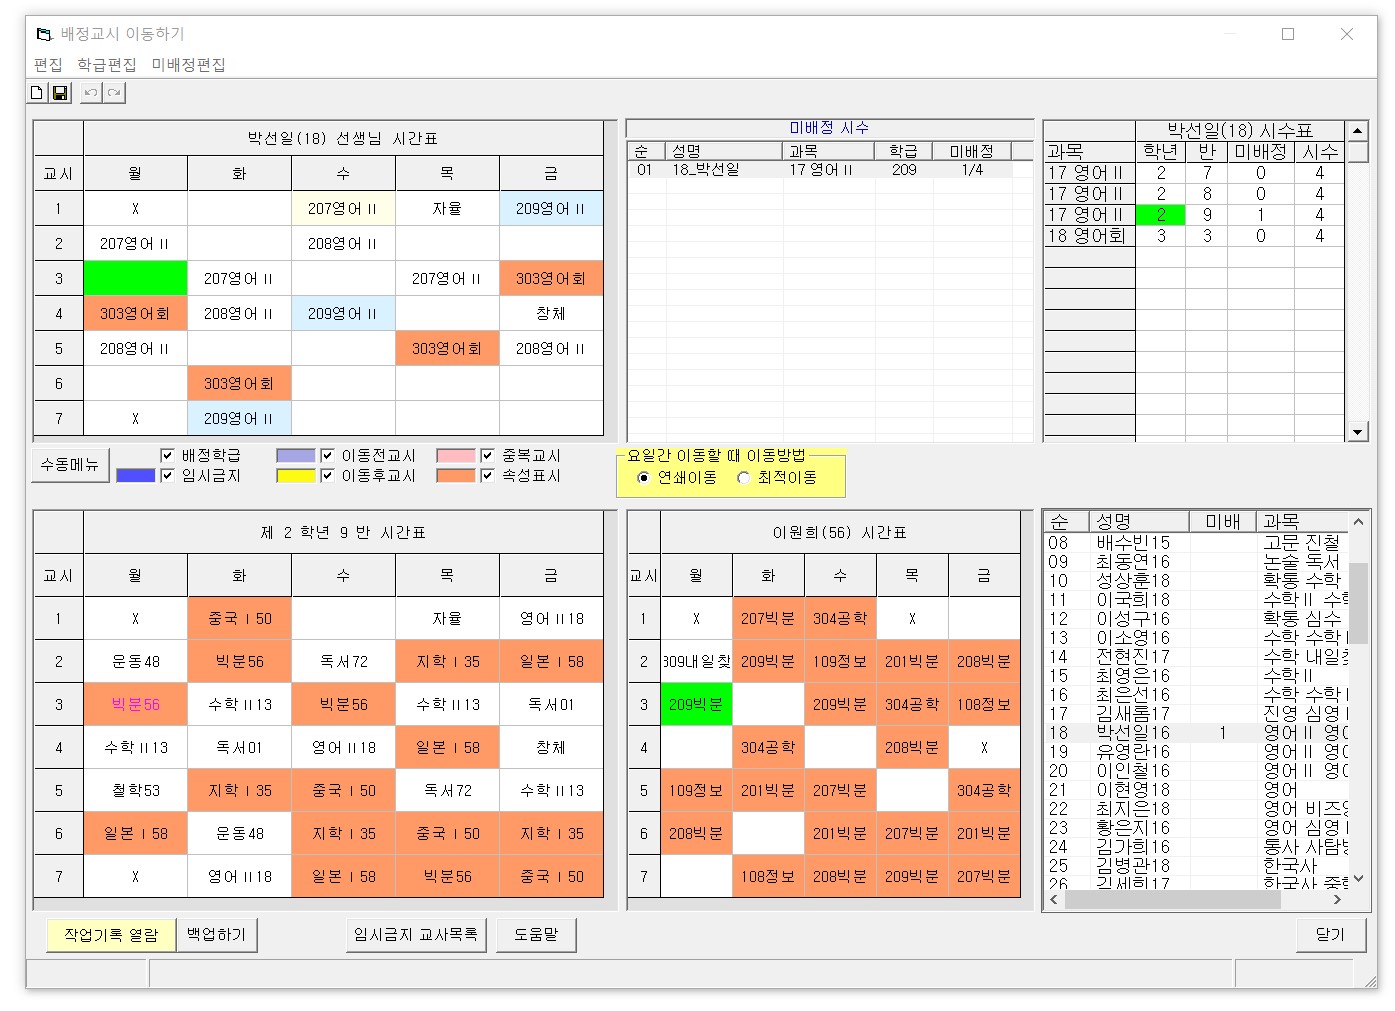
Task: Click the save floppy disk icon
Action: pyautogui.click(x=60, y=93)
